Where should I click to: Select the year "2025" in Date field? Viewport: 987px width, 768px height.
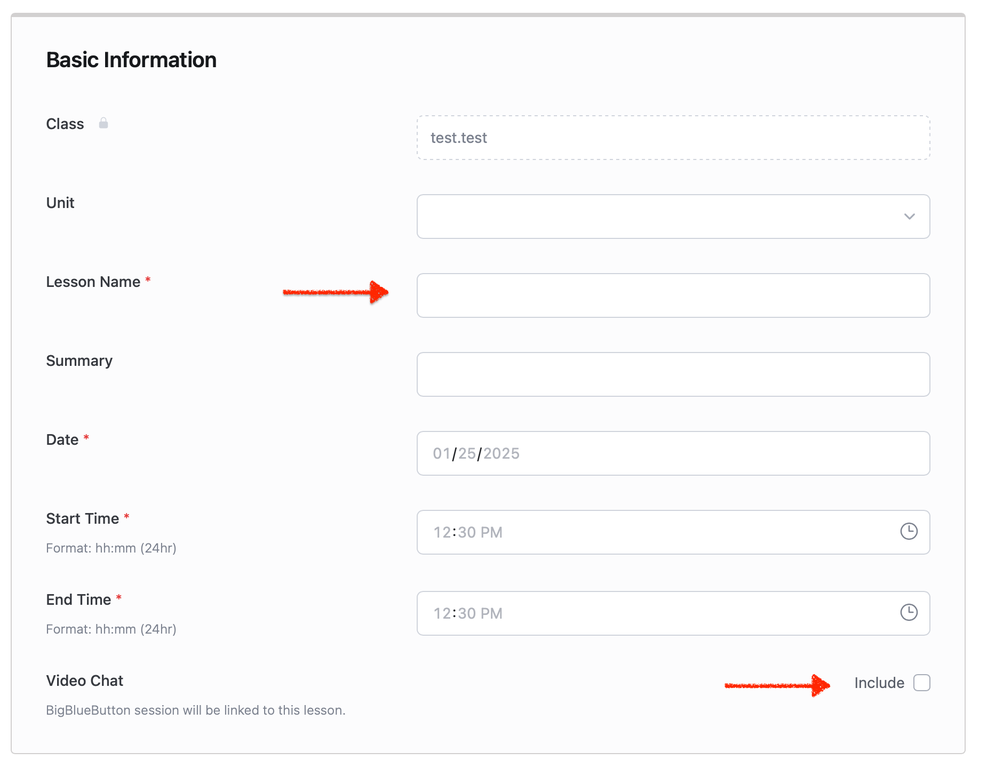tap(501, 454)
